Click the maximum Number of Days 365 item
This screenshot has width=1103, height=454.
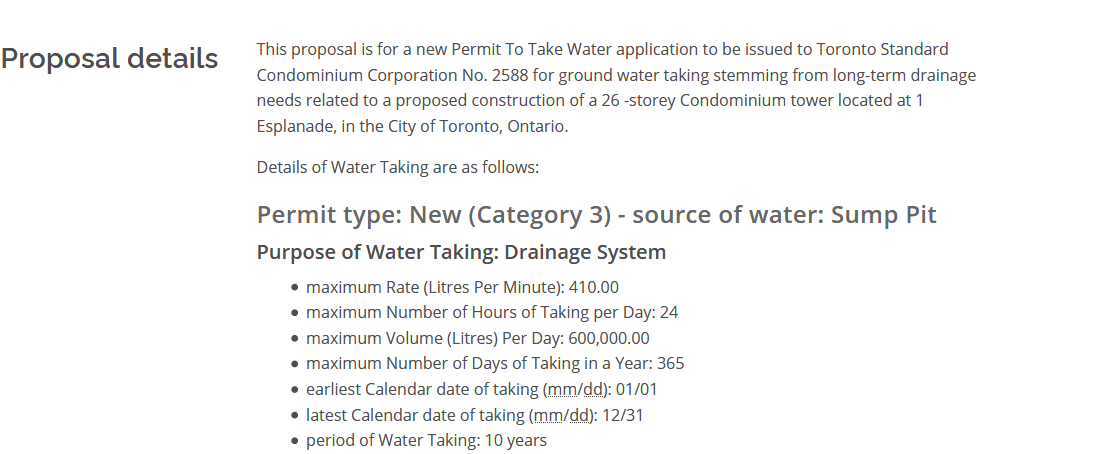point(495,364)
